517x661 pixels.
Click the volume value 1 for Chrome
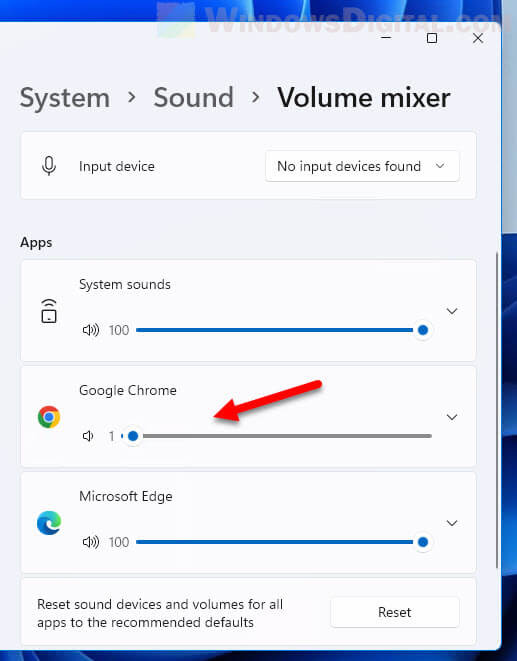(112, 436)
